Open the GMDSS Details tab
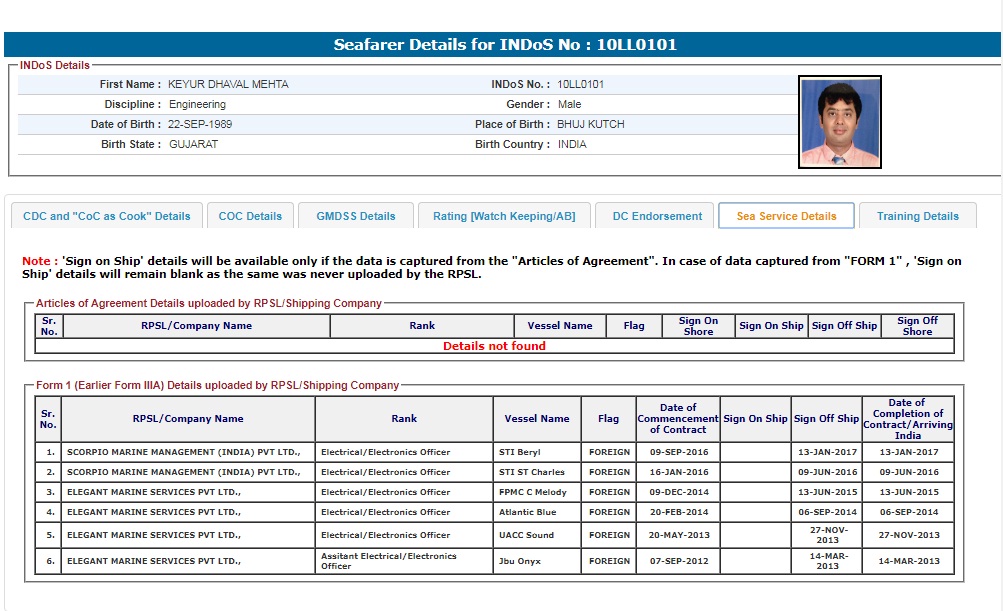This screenshot has width=1003, height=611. pos(356,216)
